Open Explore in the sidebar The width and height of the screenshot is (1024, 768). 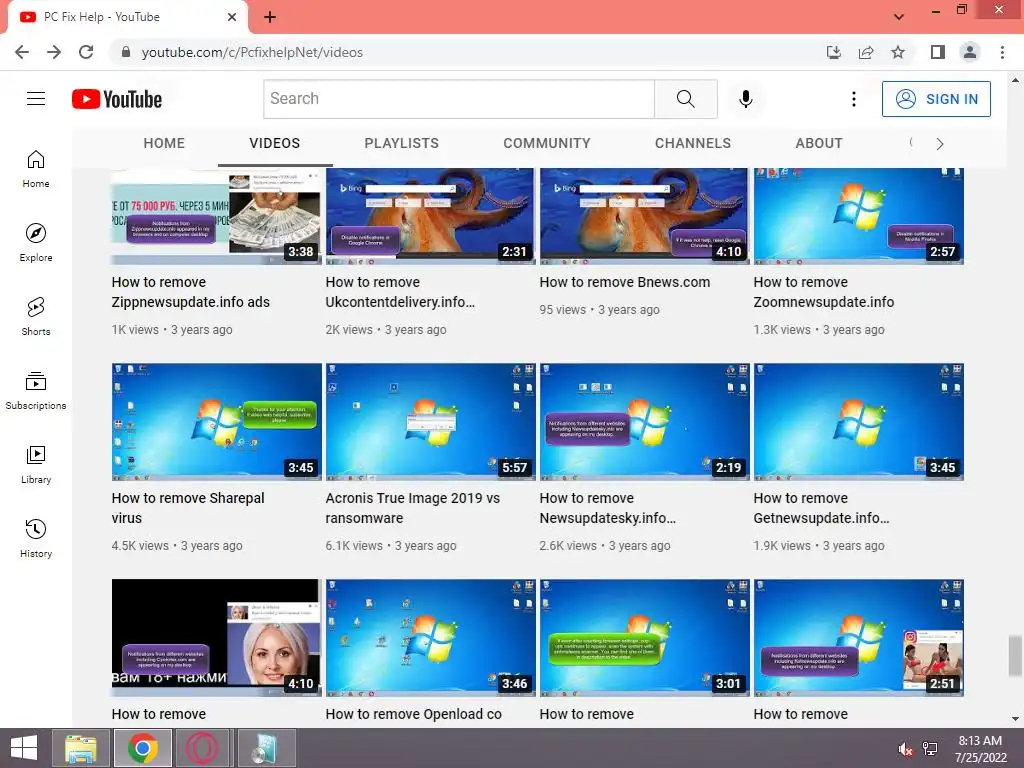36,243
